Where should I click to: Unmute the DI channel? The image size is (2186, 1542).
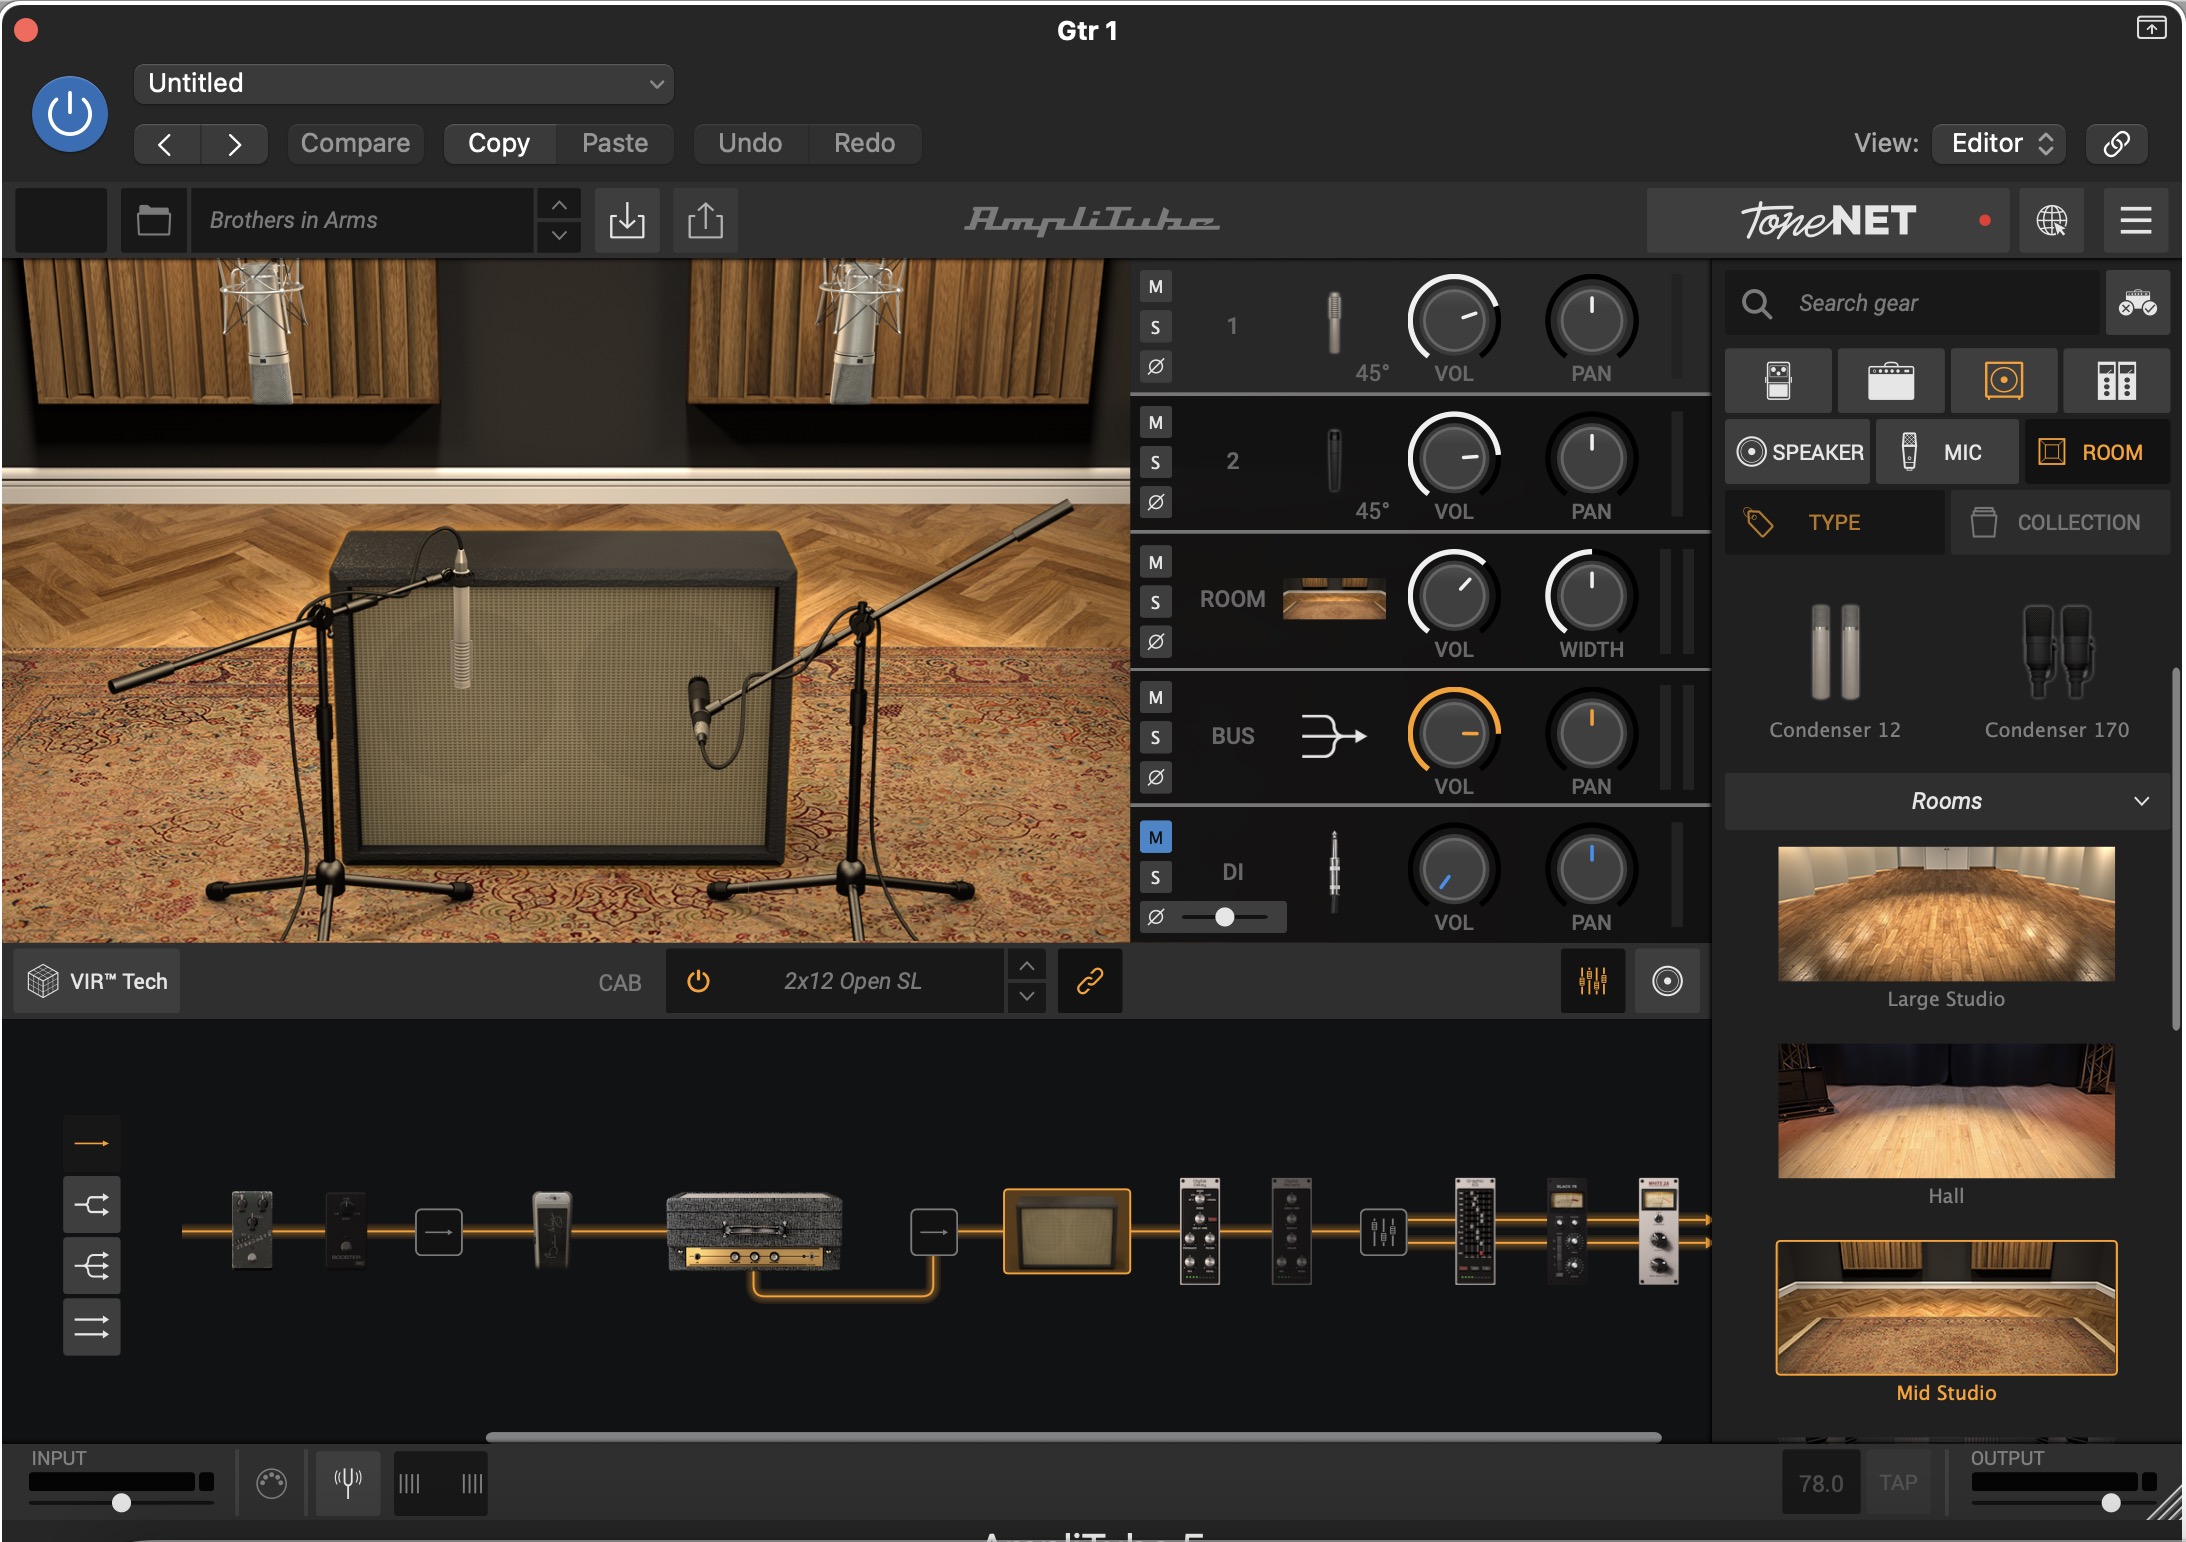point(1156,838)
